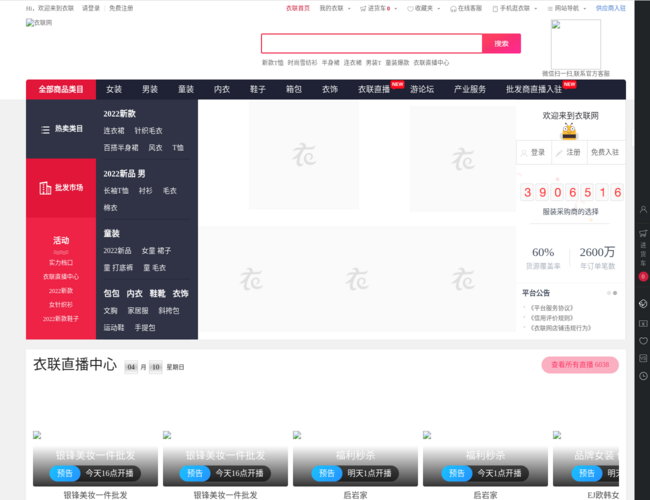
Task: Open the 《平台服务协议》 announcement link
Action: [x=552, y=308]
